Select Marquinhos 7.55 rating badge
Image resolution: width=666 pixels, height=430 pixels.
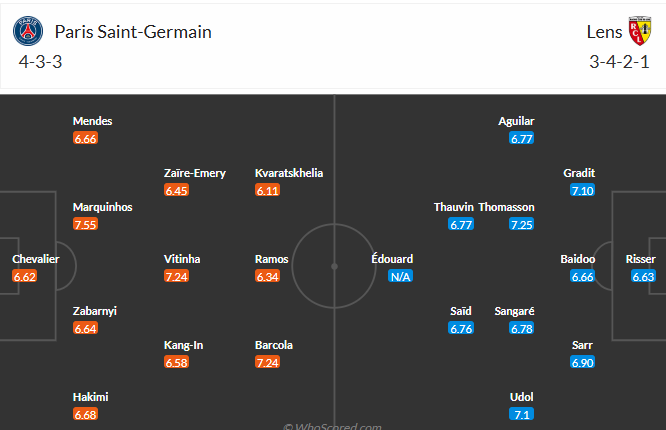click(x=85, y=224)
